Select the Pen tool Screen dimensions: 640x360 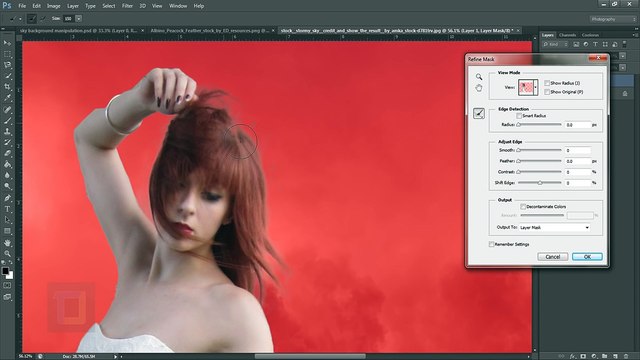(7, 198)
